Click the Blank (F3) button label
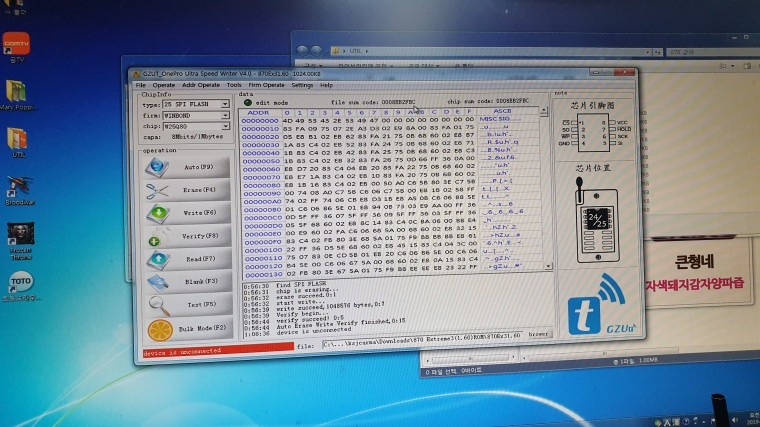The image size is (760, 427). 201,282
